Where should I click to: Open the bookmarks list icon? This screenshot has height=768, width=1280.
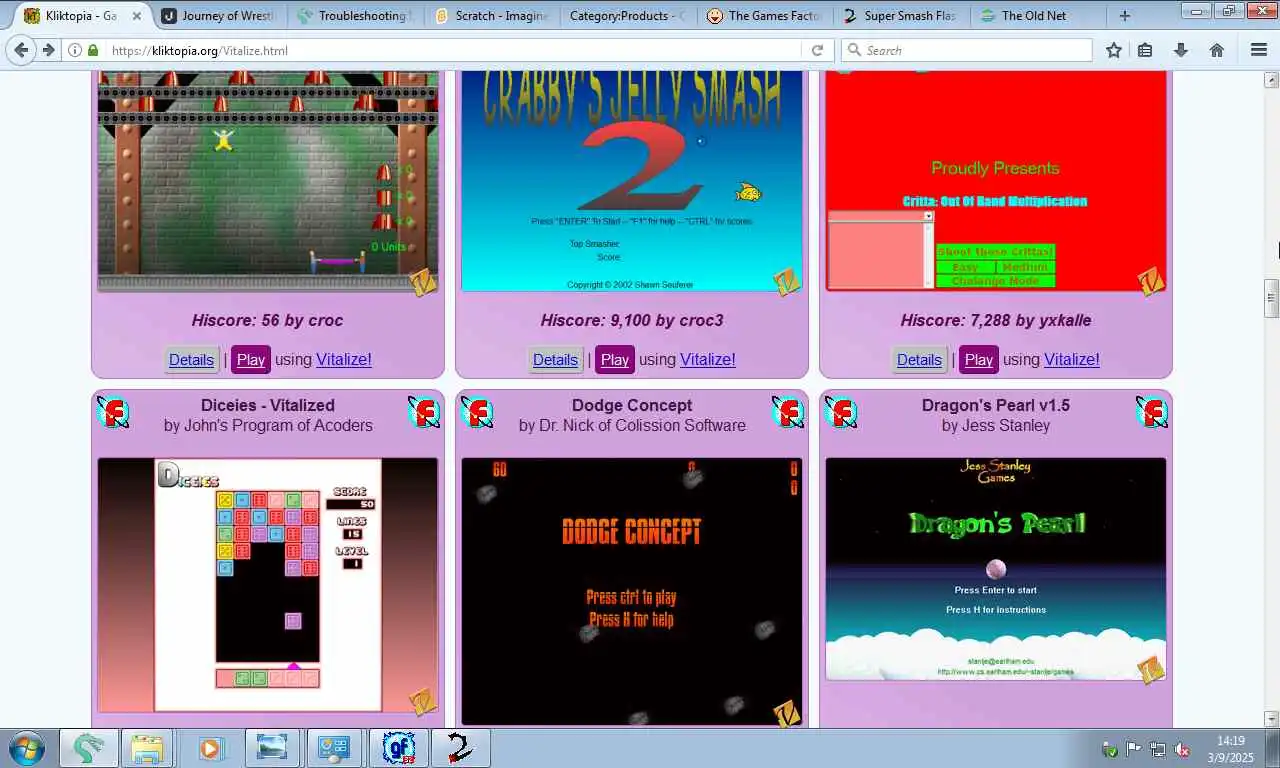(x=1145, y=50)
